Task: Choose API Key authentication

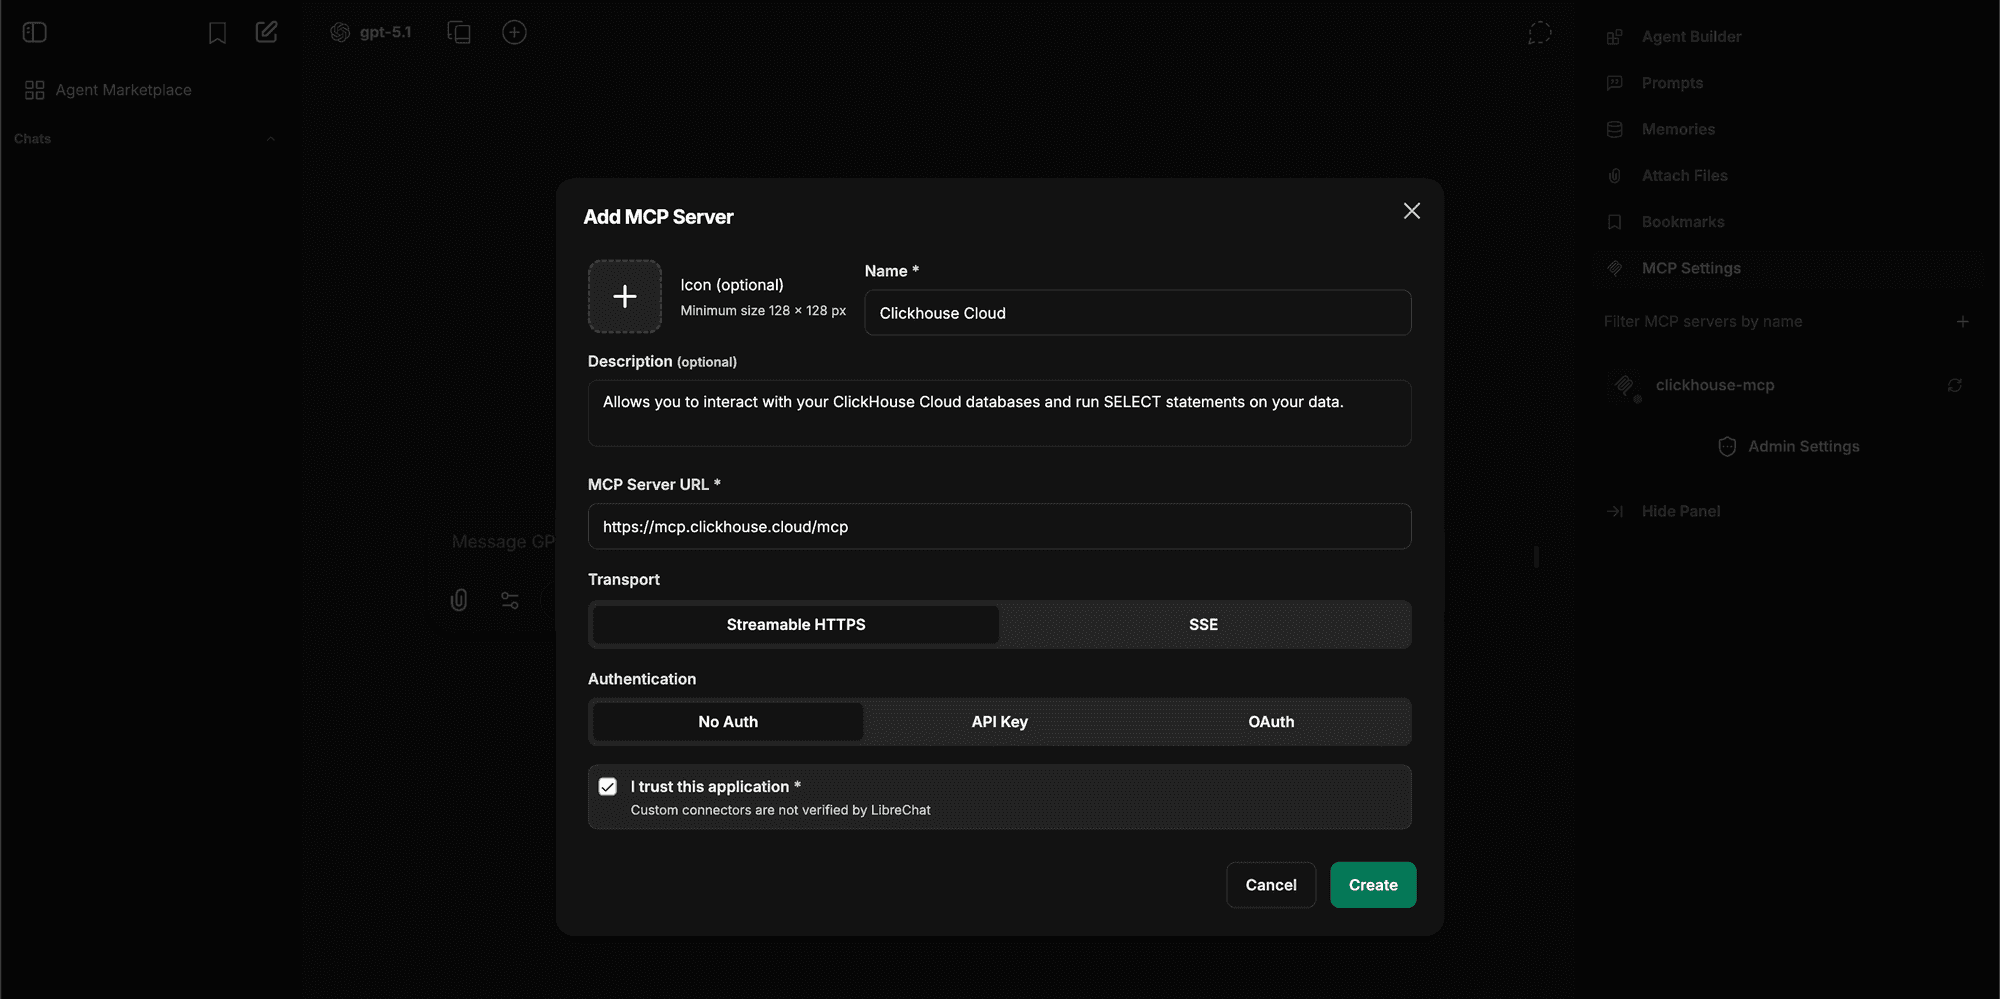Action: [1000, 722]
